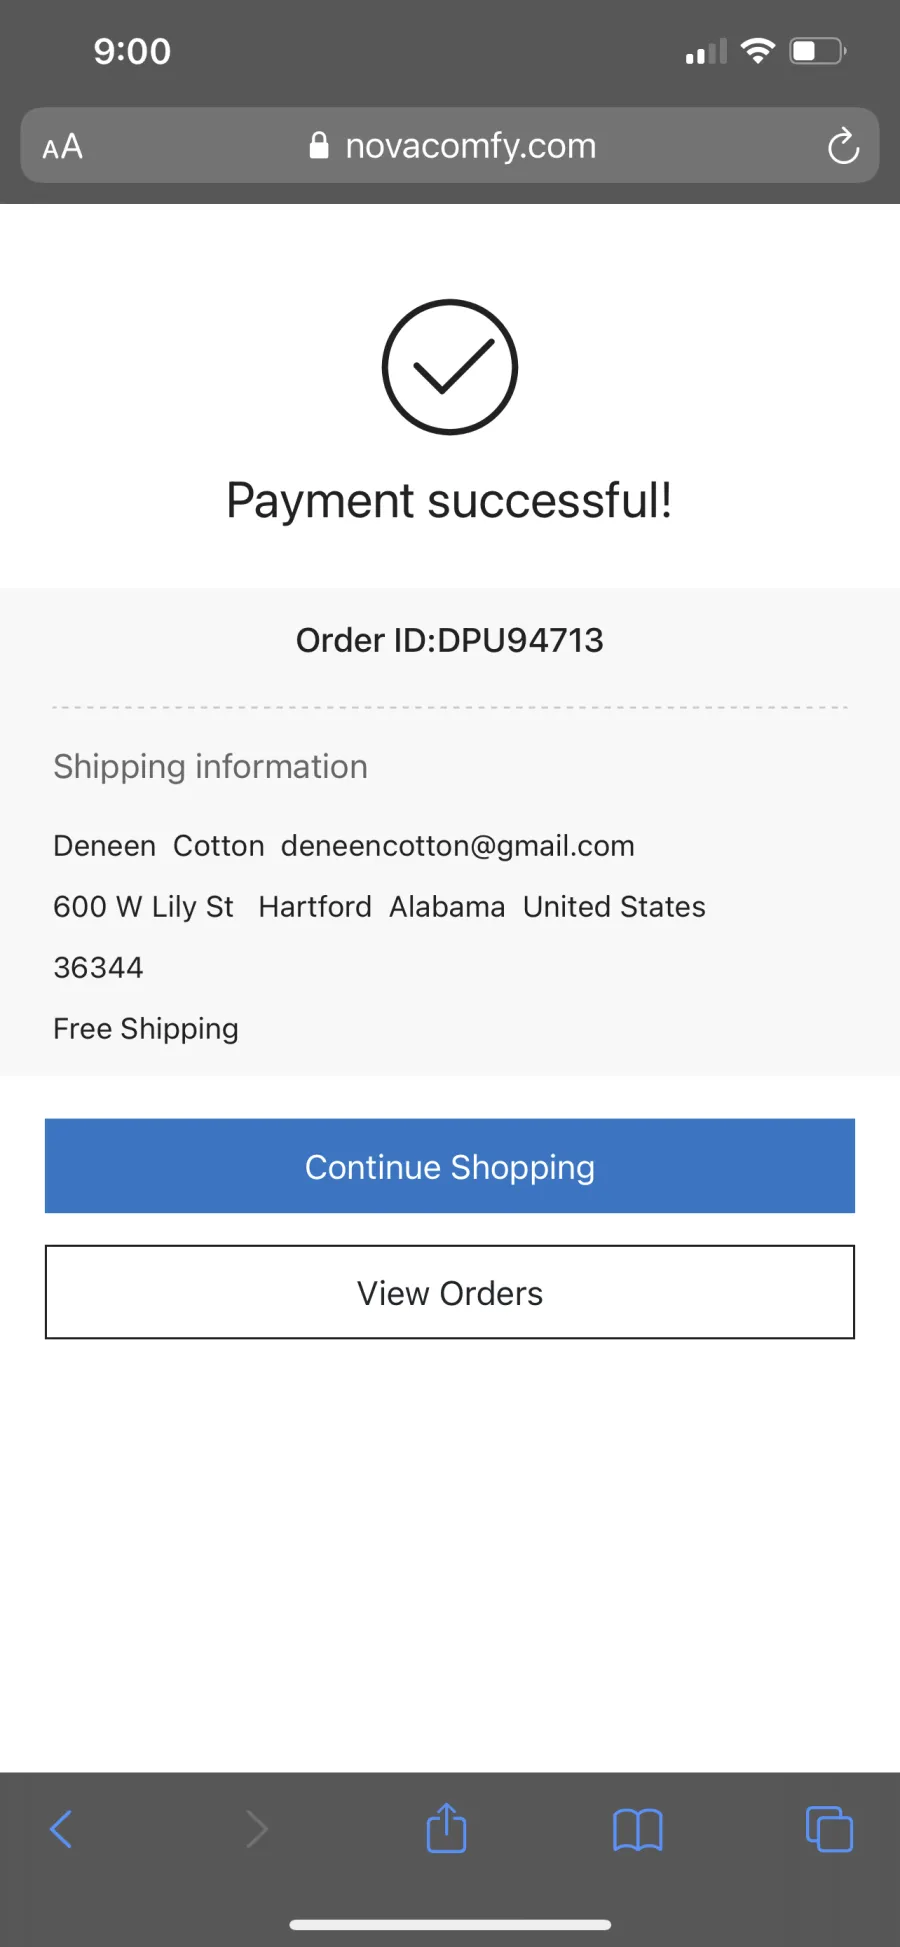Tap the cellular signal bars
The height and width of the screenshot is (1947, 900).
tap(706, 52)
